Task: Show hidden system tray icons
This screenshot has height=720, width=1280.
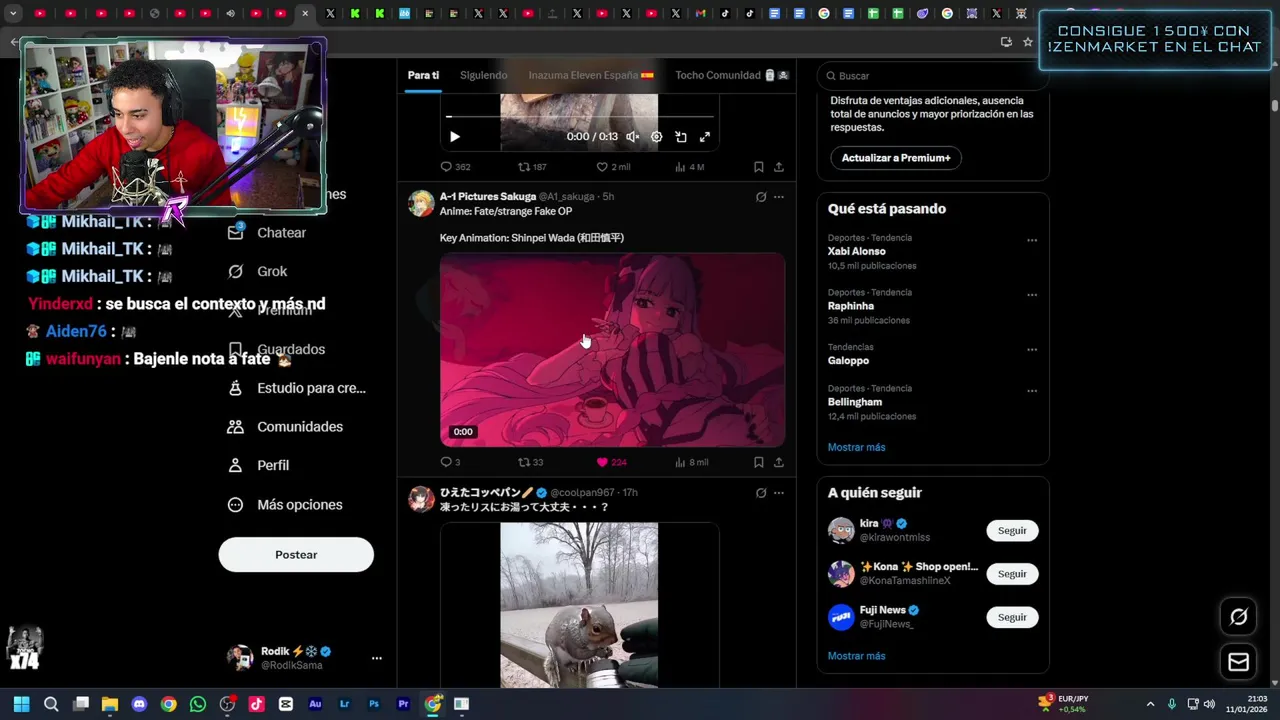Action: (1150, 704)
